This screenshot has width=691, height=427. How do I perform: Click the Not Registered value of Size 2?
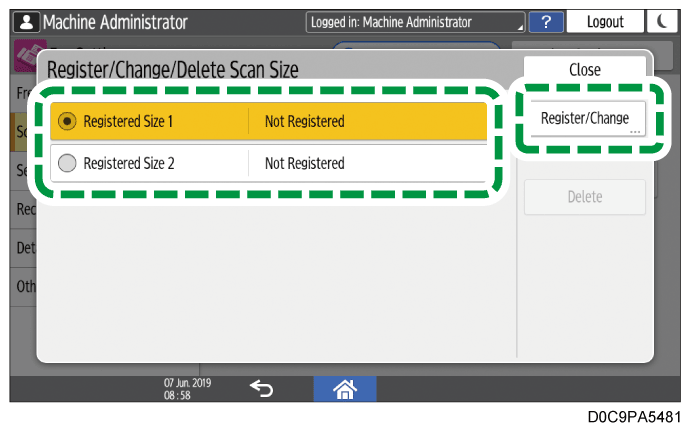[x=304, y=163]
